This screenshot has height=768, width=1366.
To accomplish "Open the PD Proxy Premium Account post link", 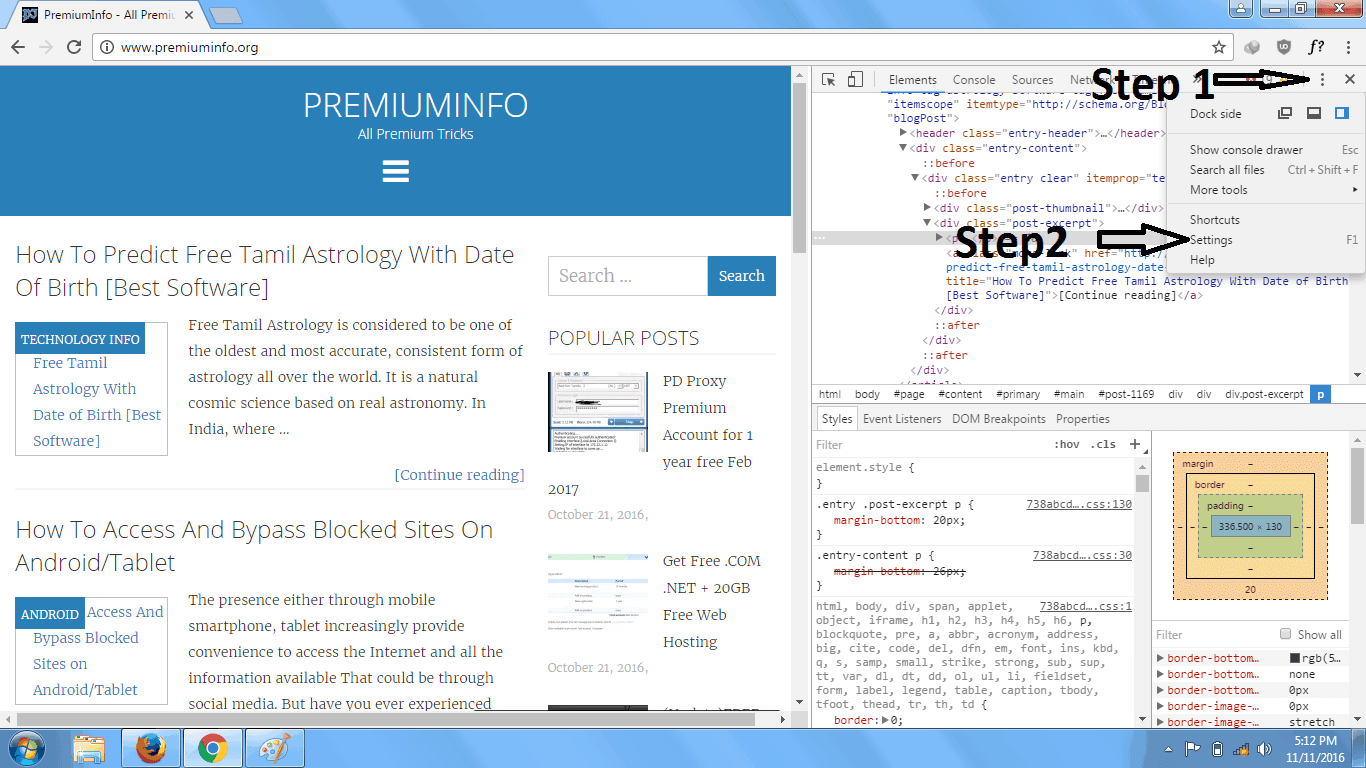I will (x=708, y=421).
